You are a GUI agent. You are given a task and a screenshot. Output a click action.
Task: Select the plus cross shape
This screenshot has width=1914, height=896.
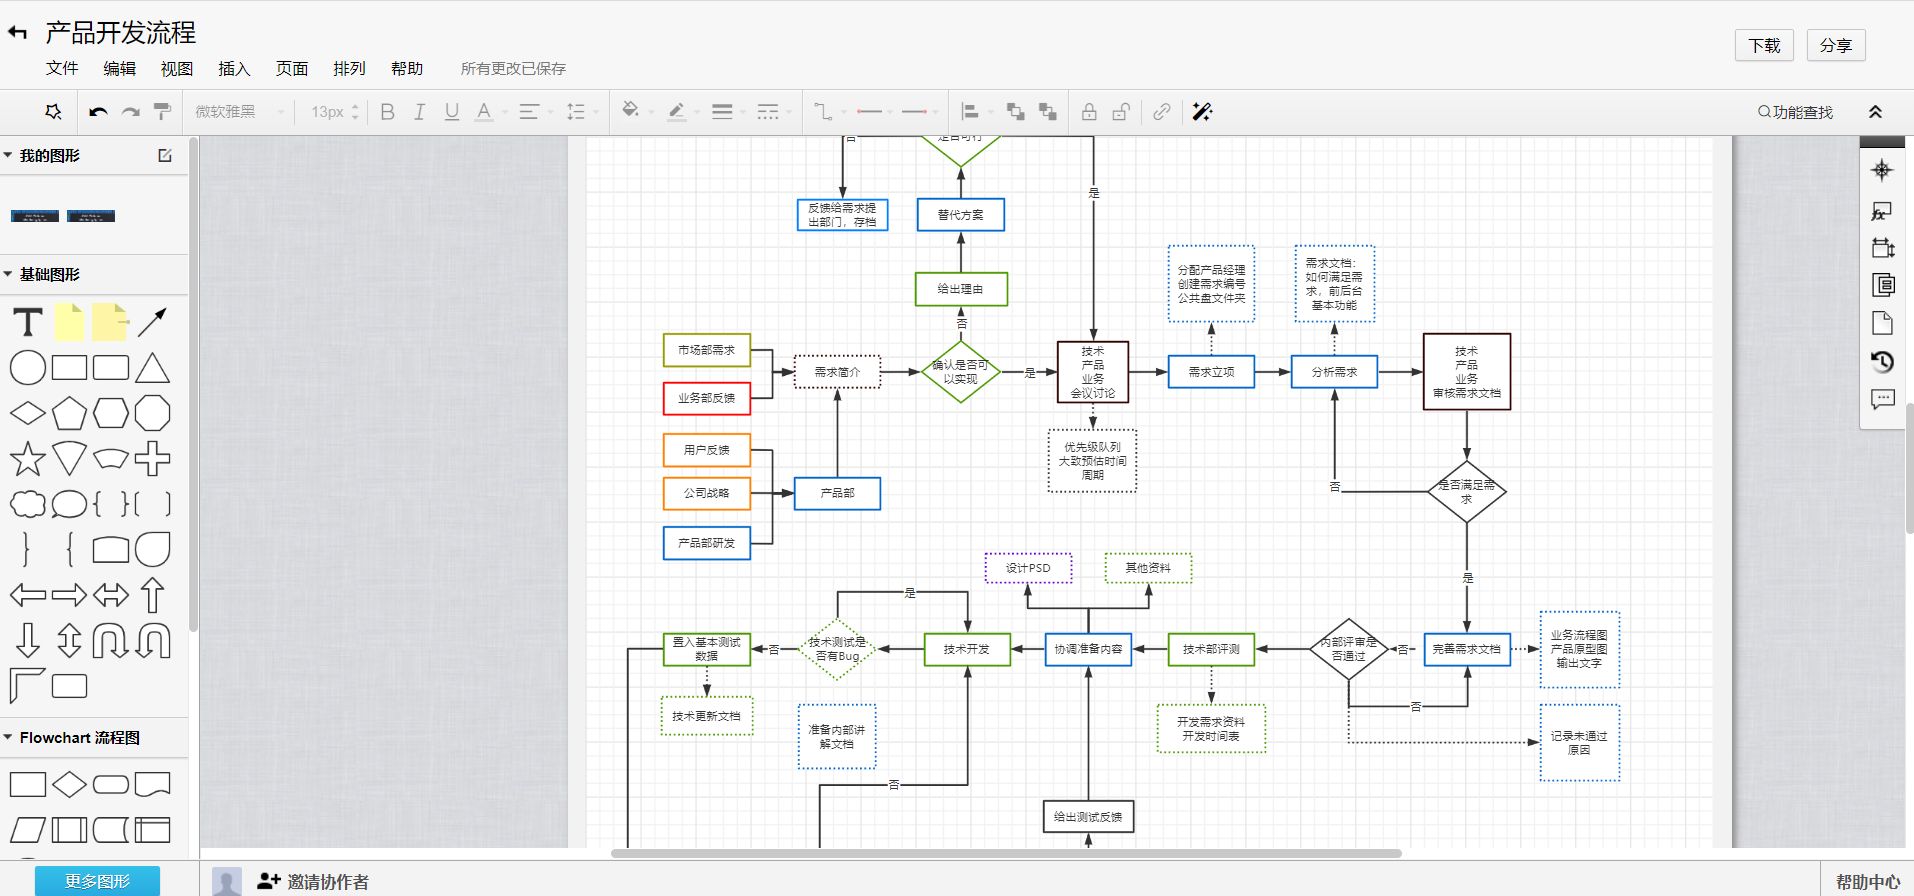(152, 459)
